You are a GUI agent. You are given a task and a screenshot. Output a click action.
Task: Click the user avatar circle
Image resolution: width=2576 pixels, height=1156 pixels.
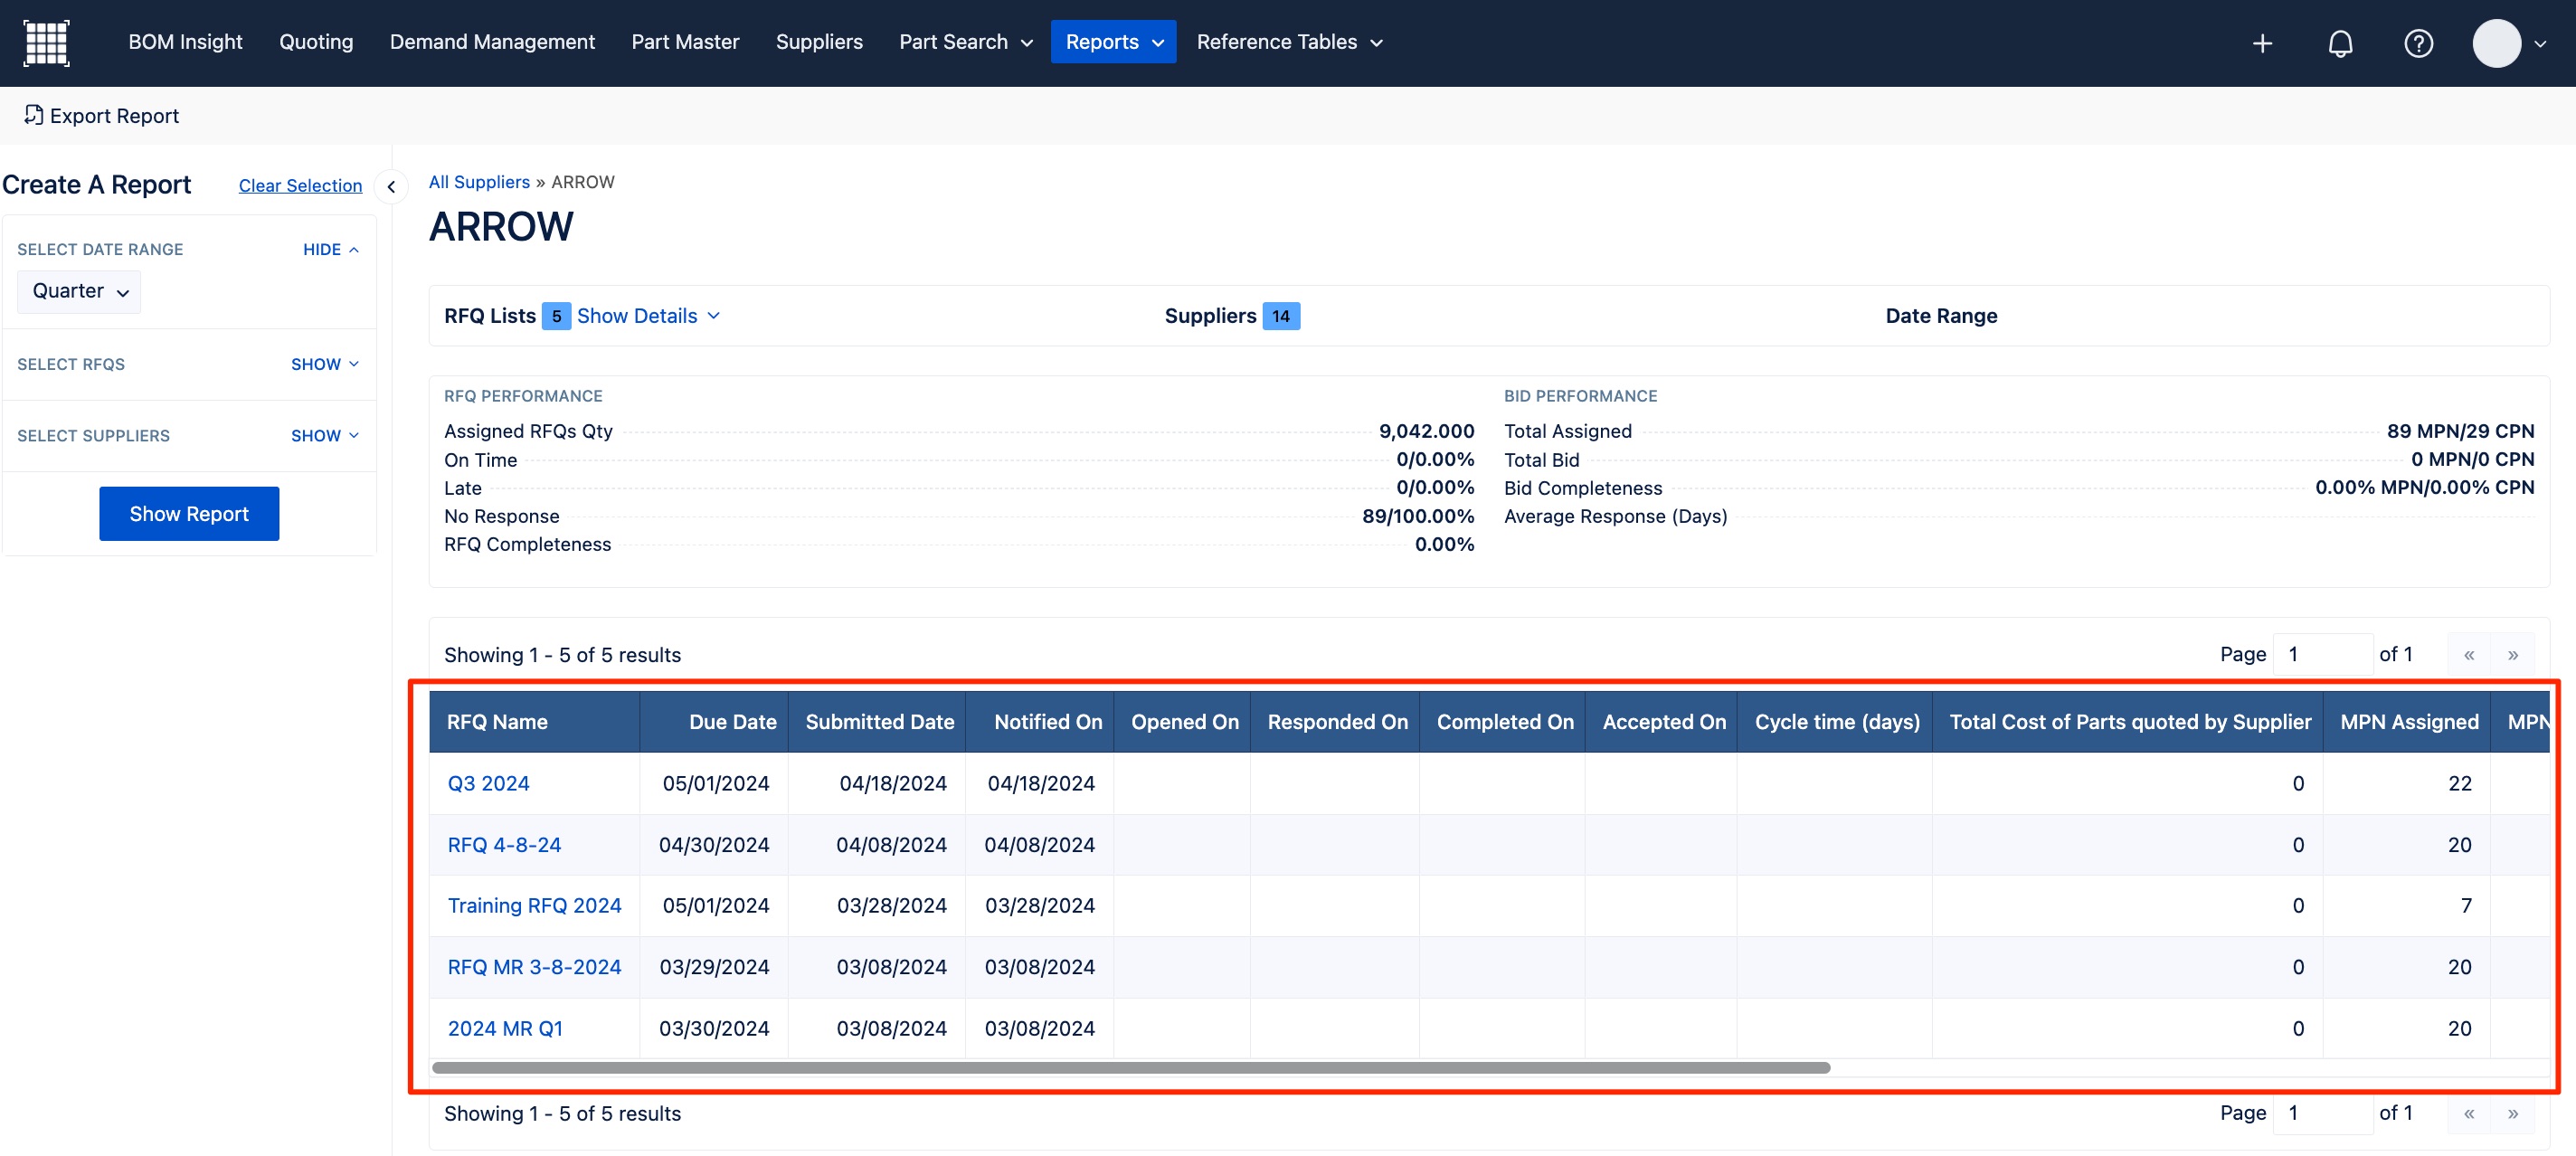2496,43
